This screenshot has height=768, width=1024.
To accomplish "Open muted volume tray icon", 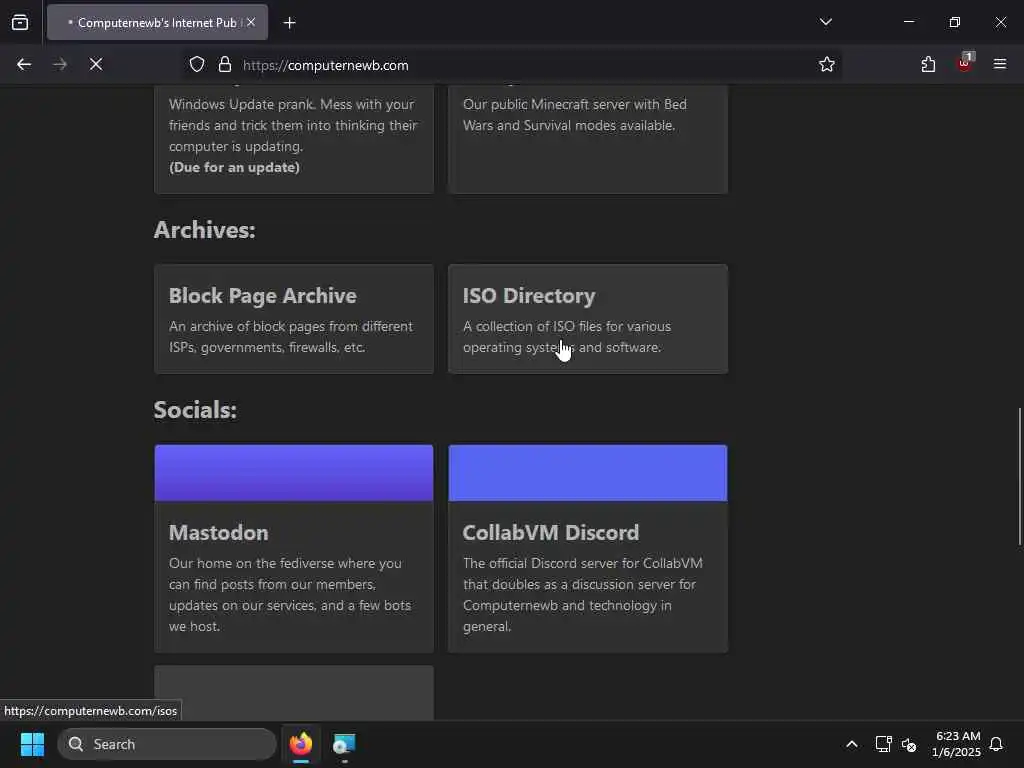I will pos(909,744).
